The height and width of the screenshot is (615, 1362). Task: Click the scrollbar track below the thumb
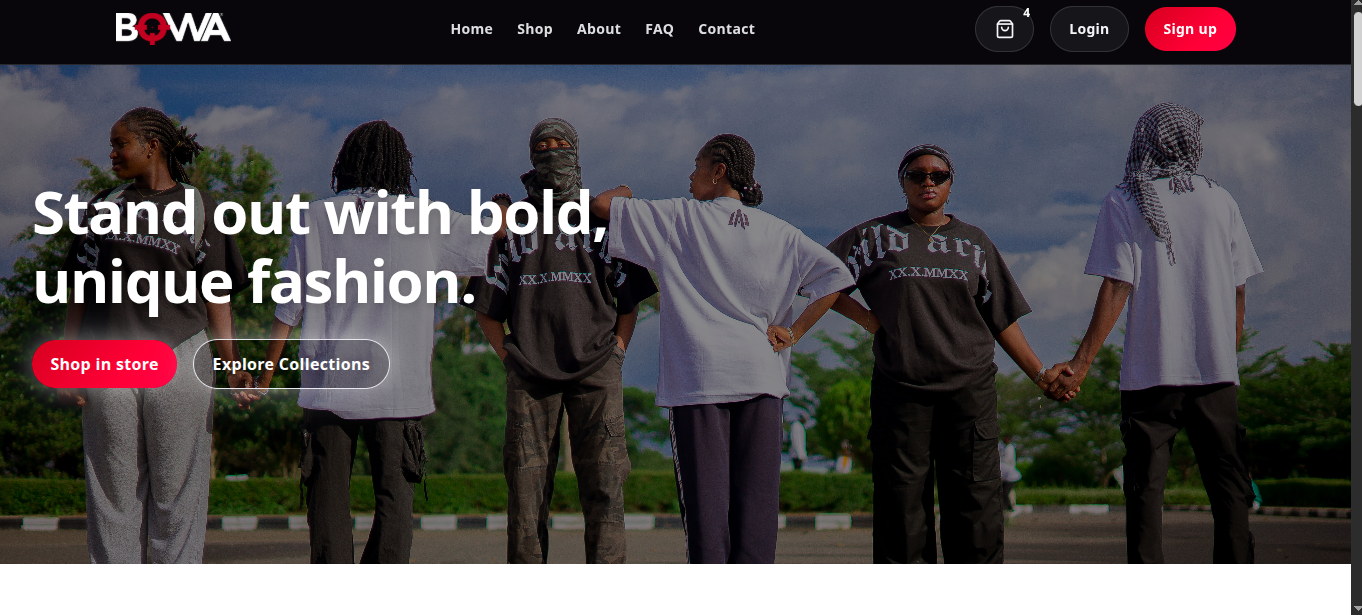click(x=1356, y=350)
